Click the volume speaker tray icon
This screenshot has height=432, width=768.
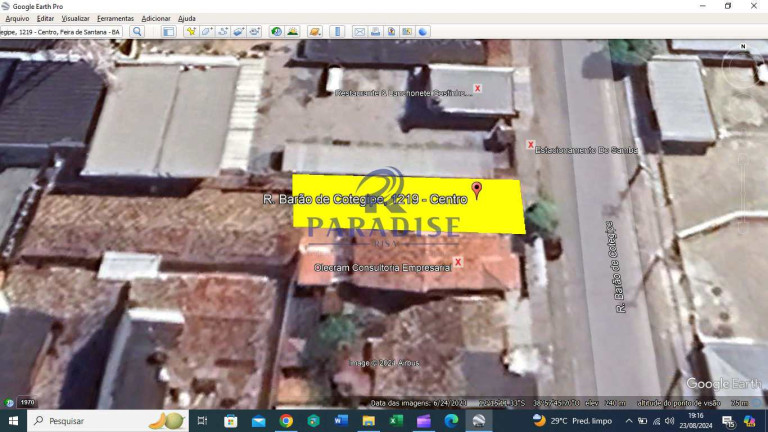(x=669, y=421)
